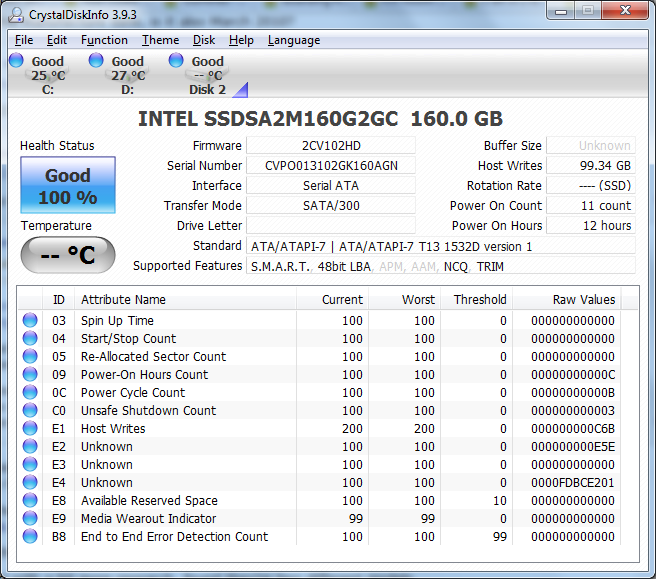Click the status orb for attribute E4
The image size is (656, 579).
[x=30, y=482]
